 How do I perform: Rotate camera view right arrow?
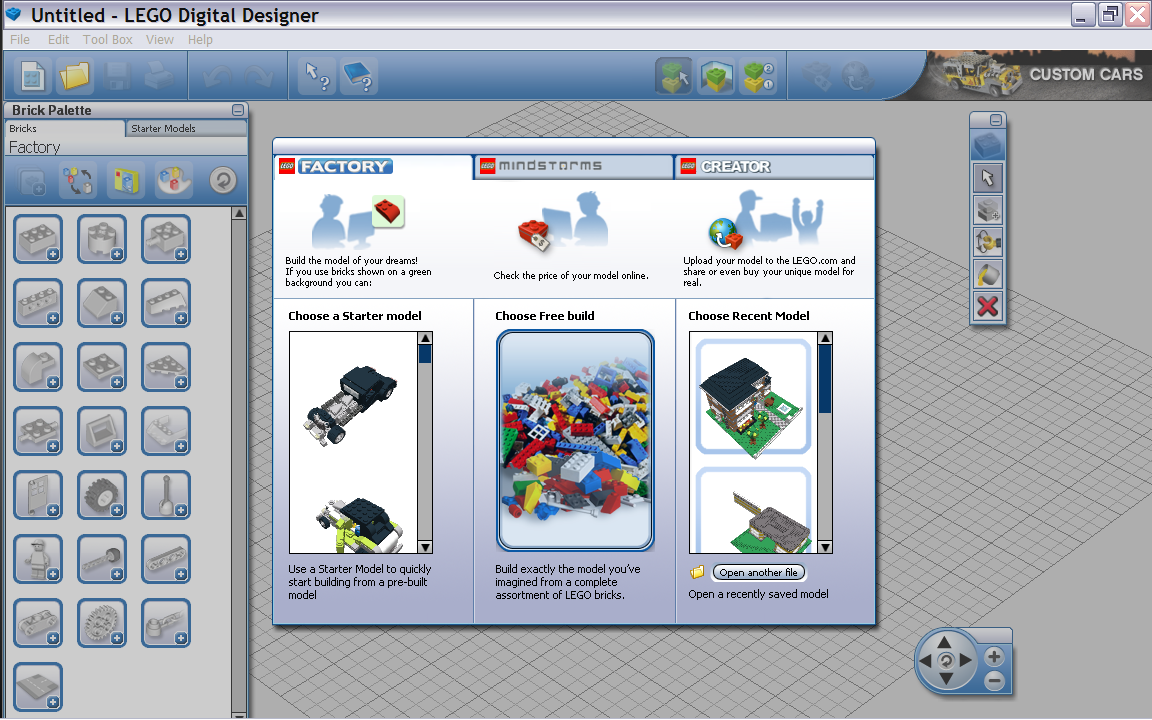click(x=966, y=661)
